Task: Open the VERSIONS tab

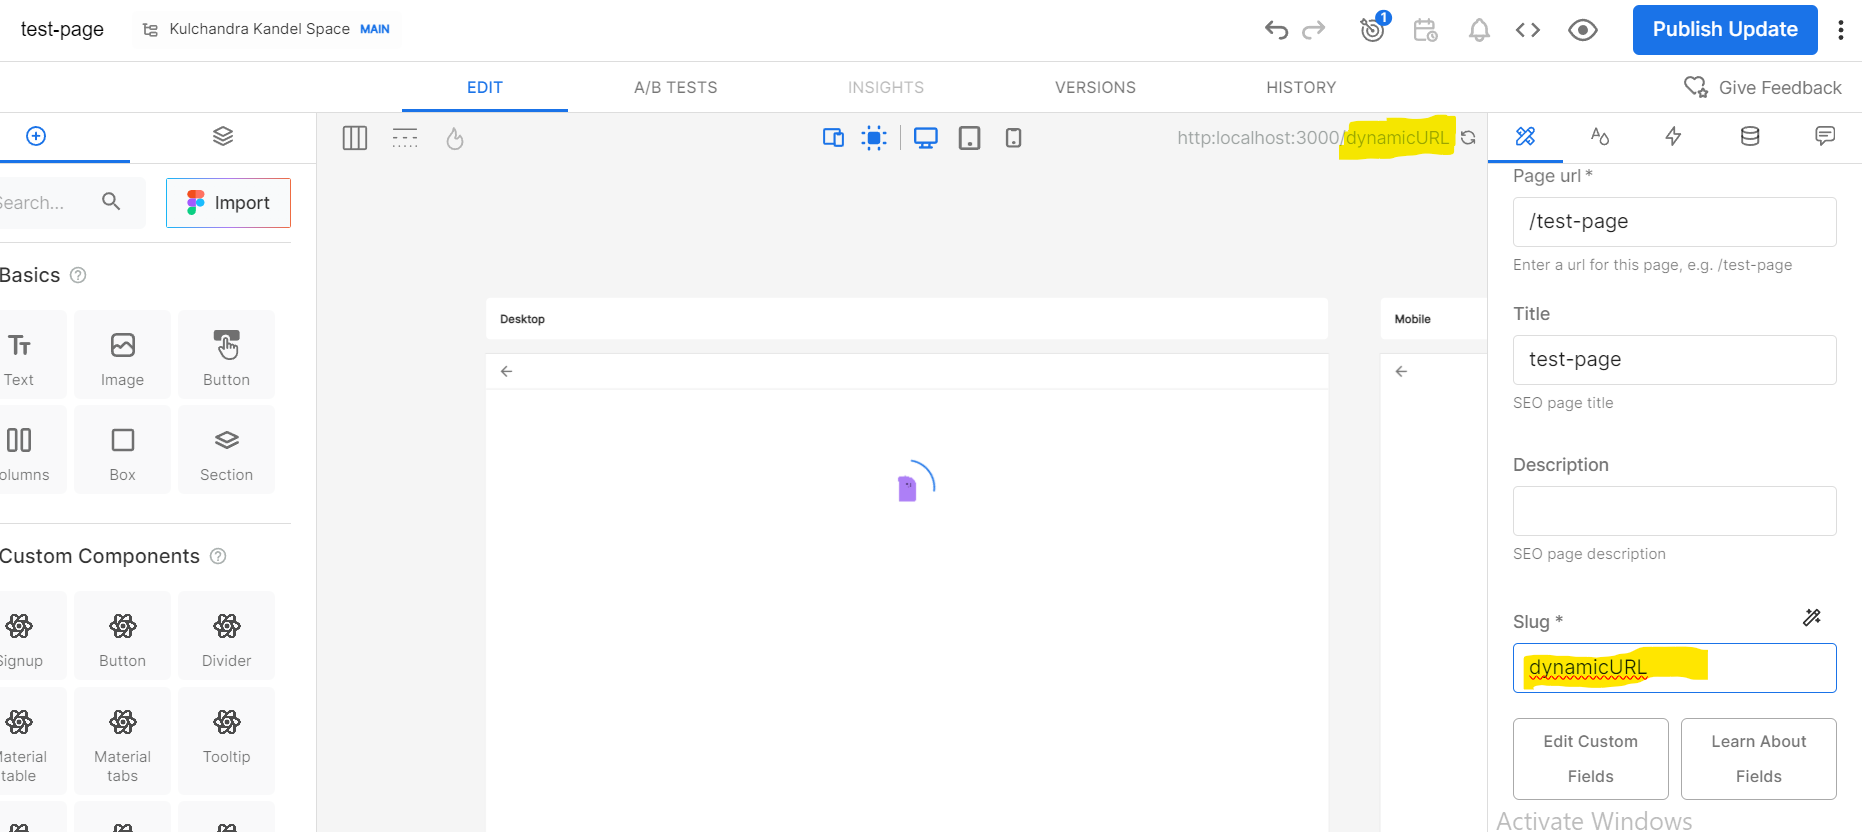Action: click(1095, 88)
